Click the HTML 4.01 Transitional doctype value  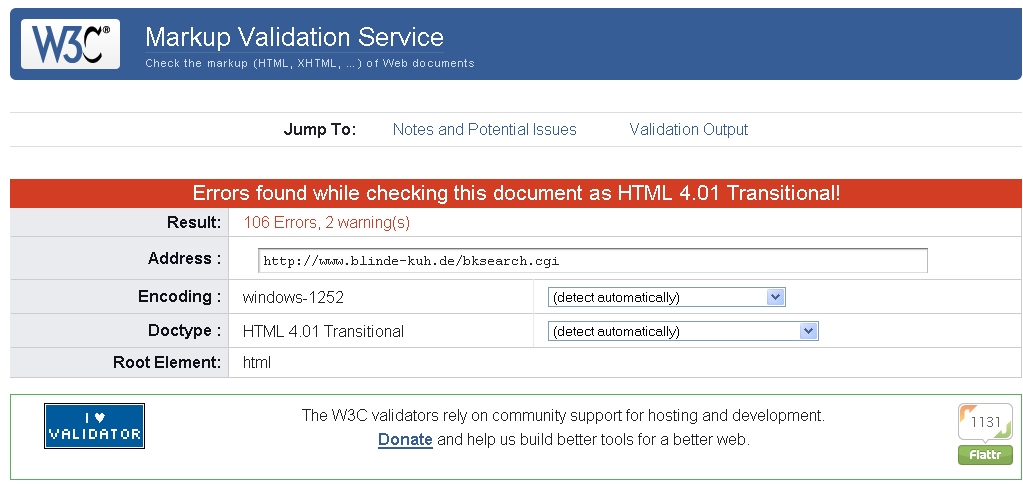[x=323, y=331]
